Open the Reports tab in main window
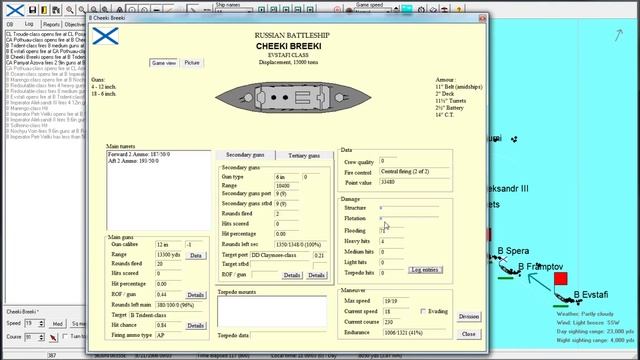 (51, 24)
